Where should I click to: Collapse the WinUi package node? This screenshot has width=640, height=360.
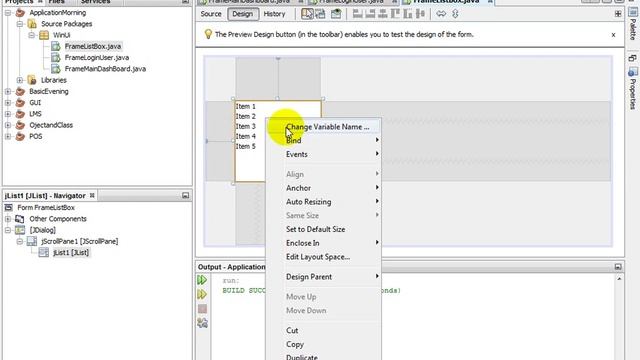click(x=32, y=35)
